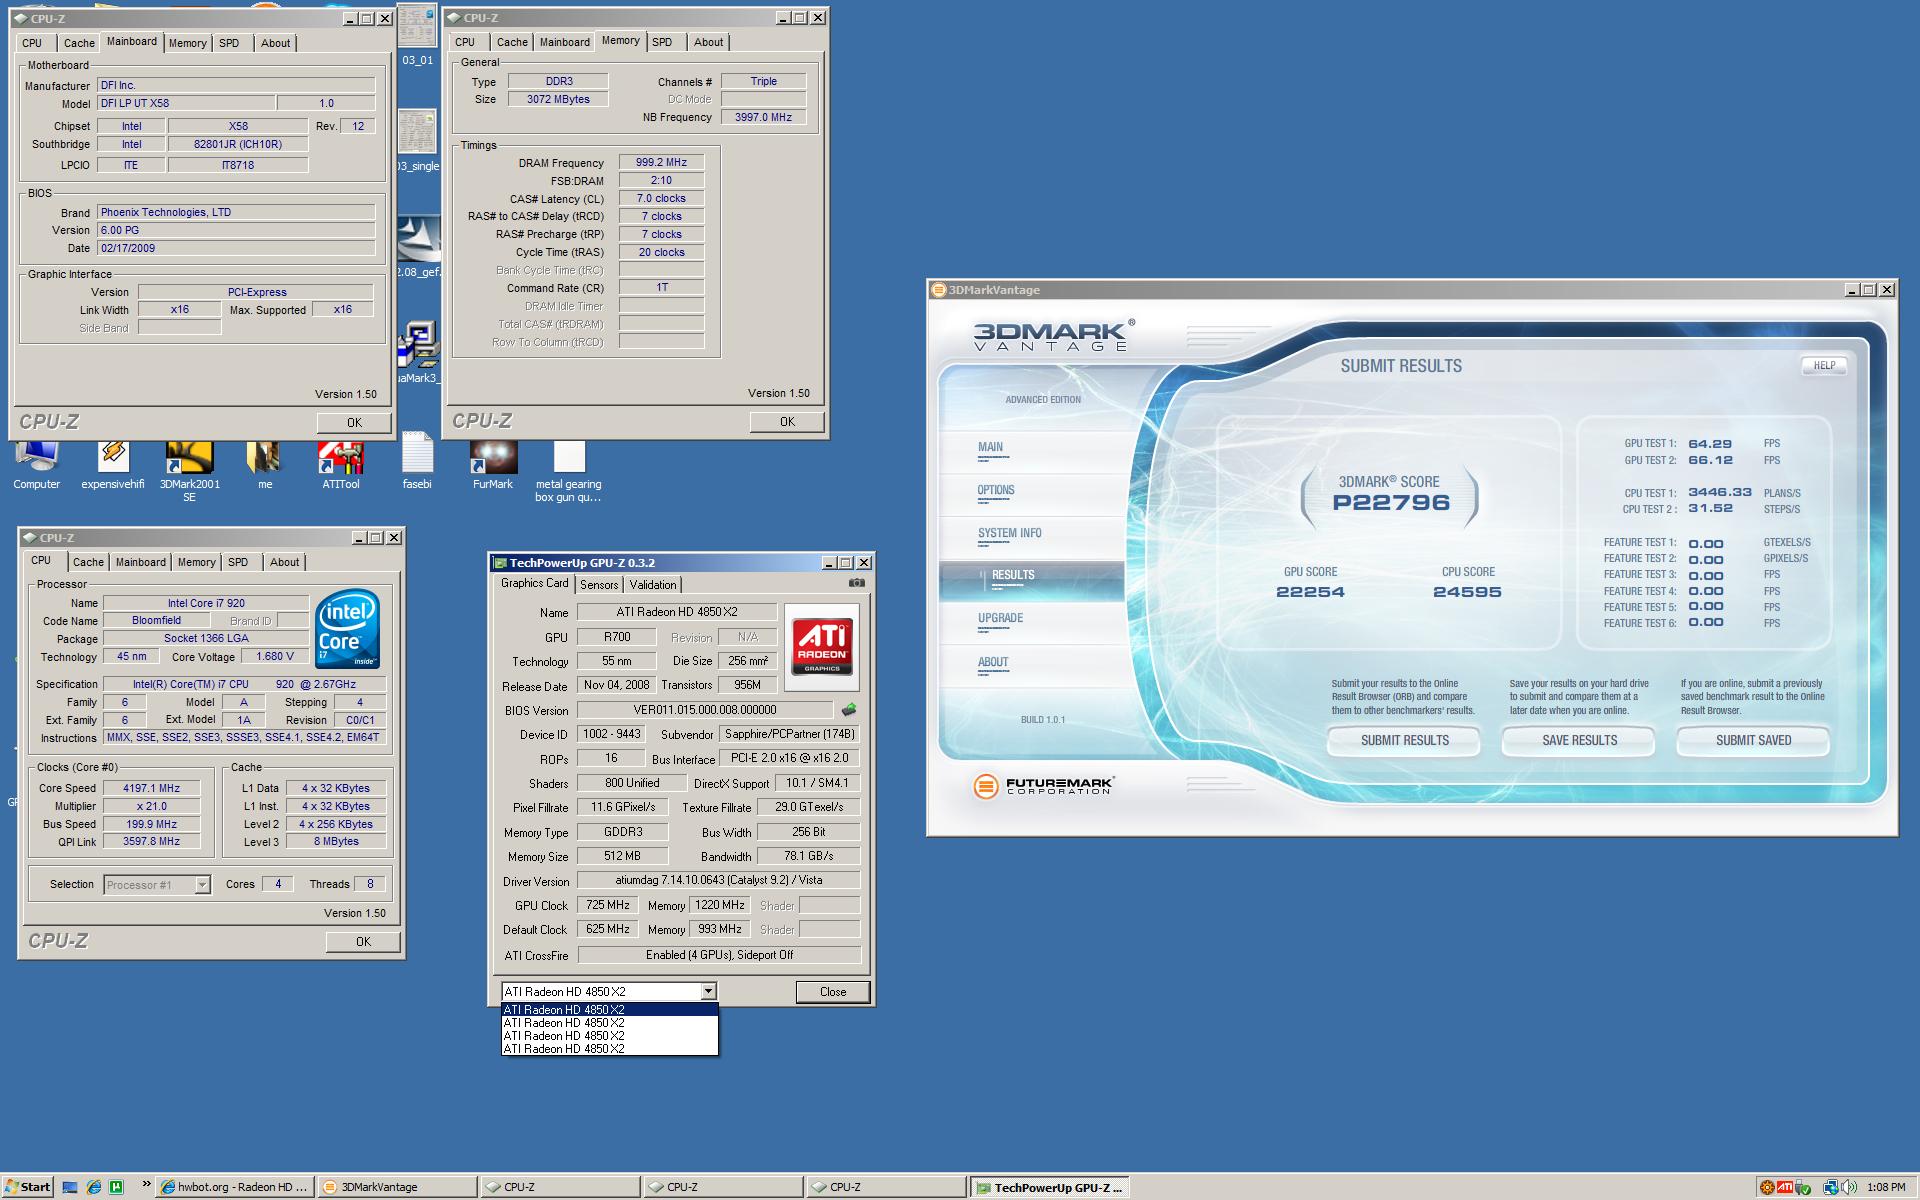The width and height of the screenshot is (1920, 1200).
Task: Open UPGRADE in 3DMark Vantage sidebar
Action: tap(1000, 618)
